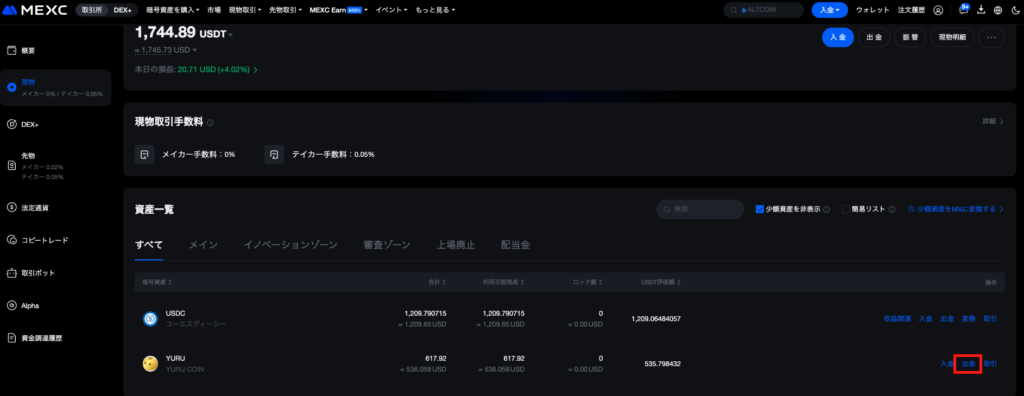Screen dimensions: 1024x396
Task: Select the 審査ゾーン tab
Action: coord(387,245)
